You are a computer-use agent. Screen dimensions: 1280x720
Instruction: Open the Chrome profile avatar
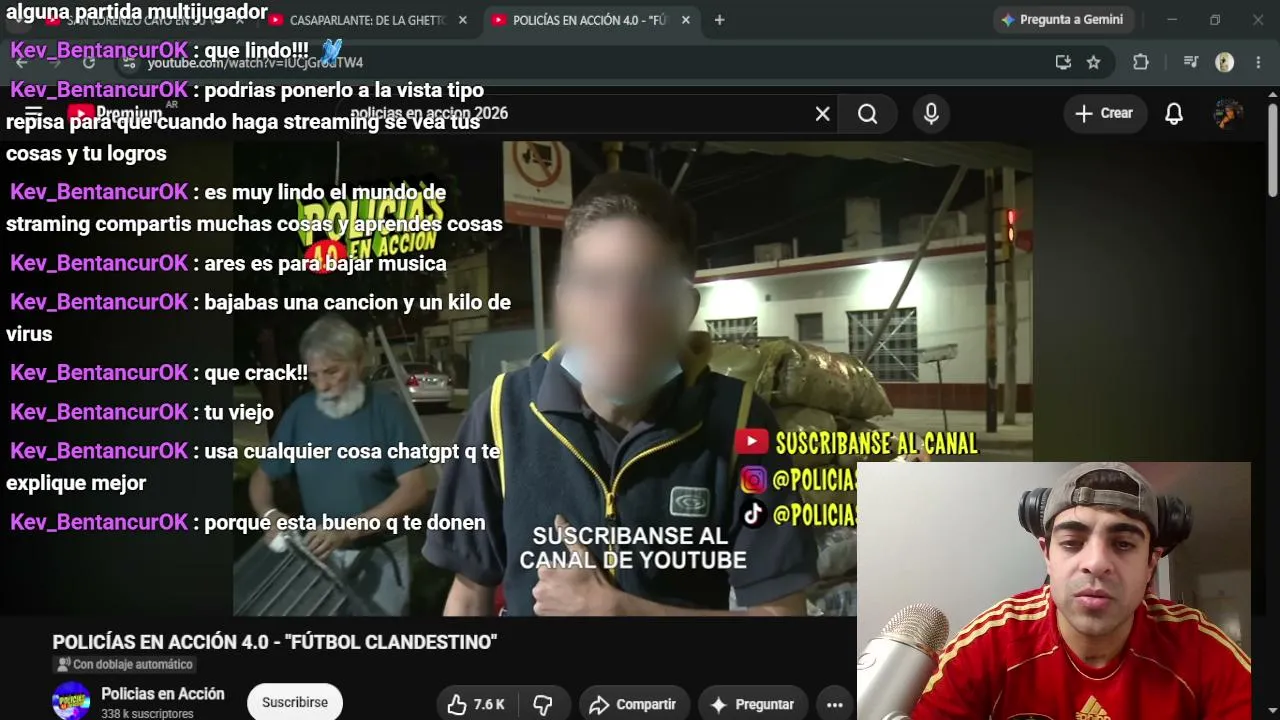click(1224, 62)
